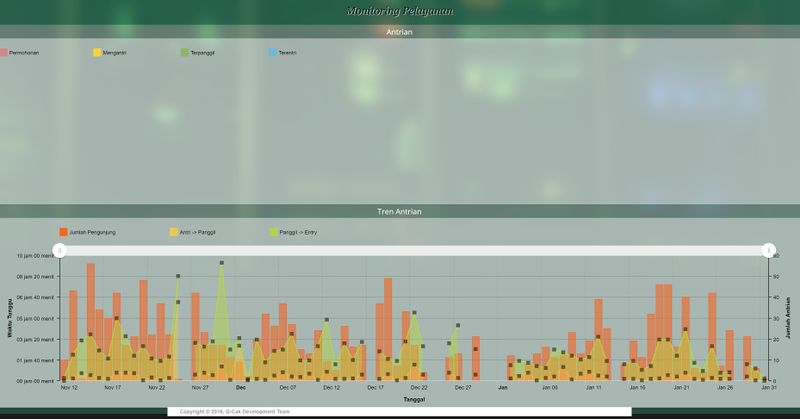Viewport: 800px width, 419px height.
Task: Click the Copyright Q-Cak Development Team text
Action: pyautogui.click(x=235, y=411)
